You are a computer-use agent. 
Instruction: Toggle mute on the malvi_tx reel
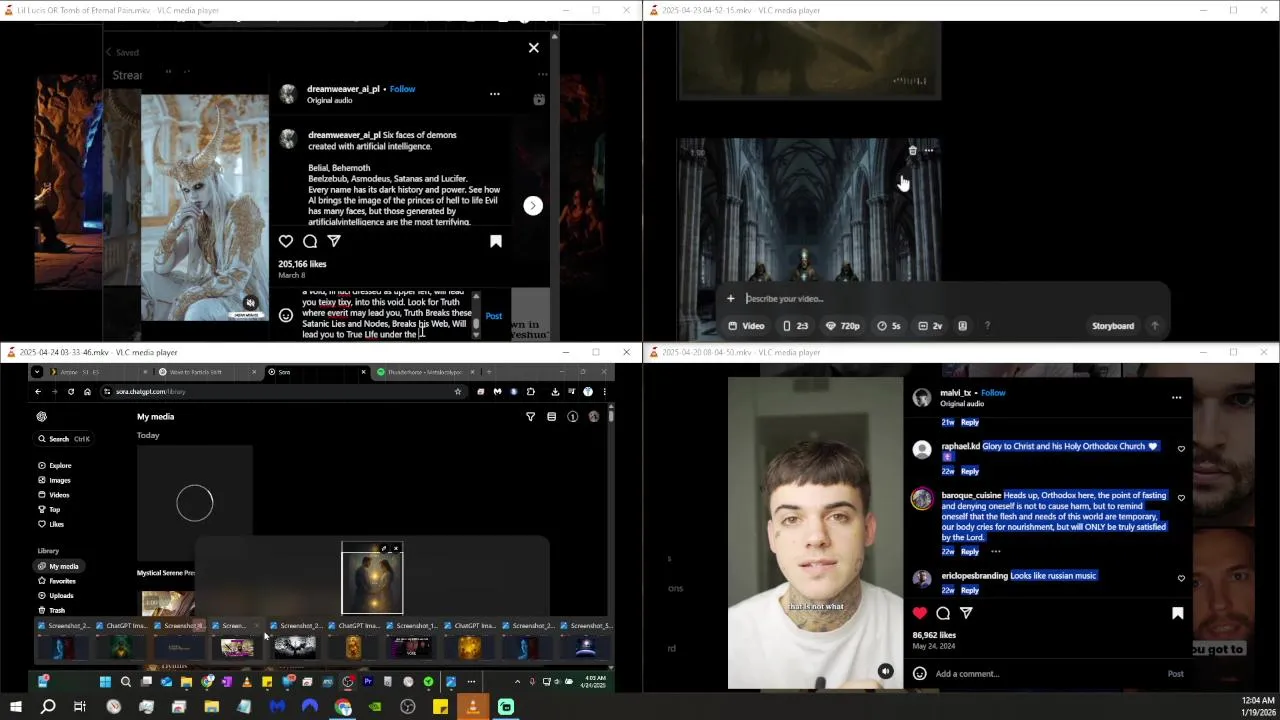(x=885, y=672)
